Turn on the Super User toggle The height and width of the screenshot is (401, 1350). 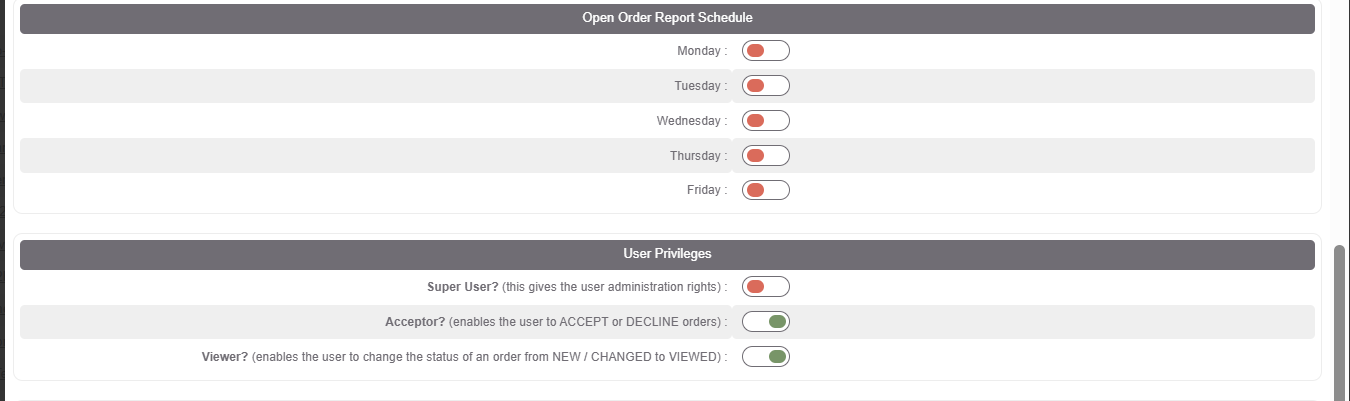766,287
